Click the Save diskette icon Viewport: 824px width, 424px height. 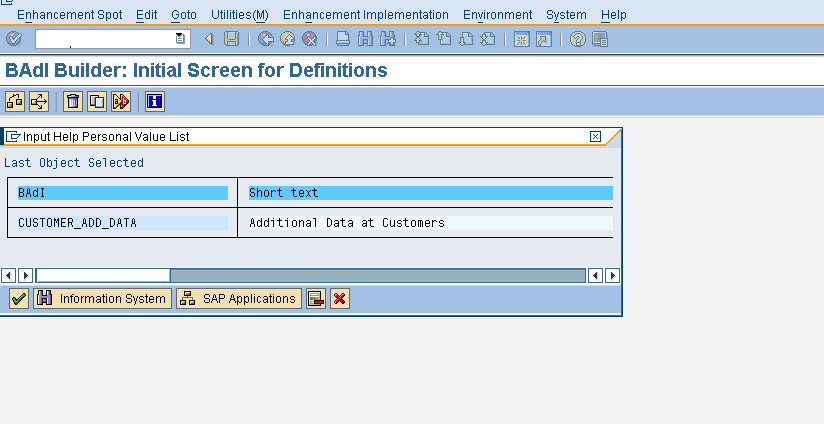click(232, 39)
